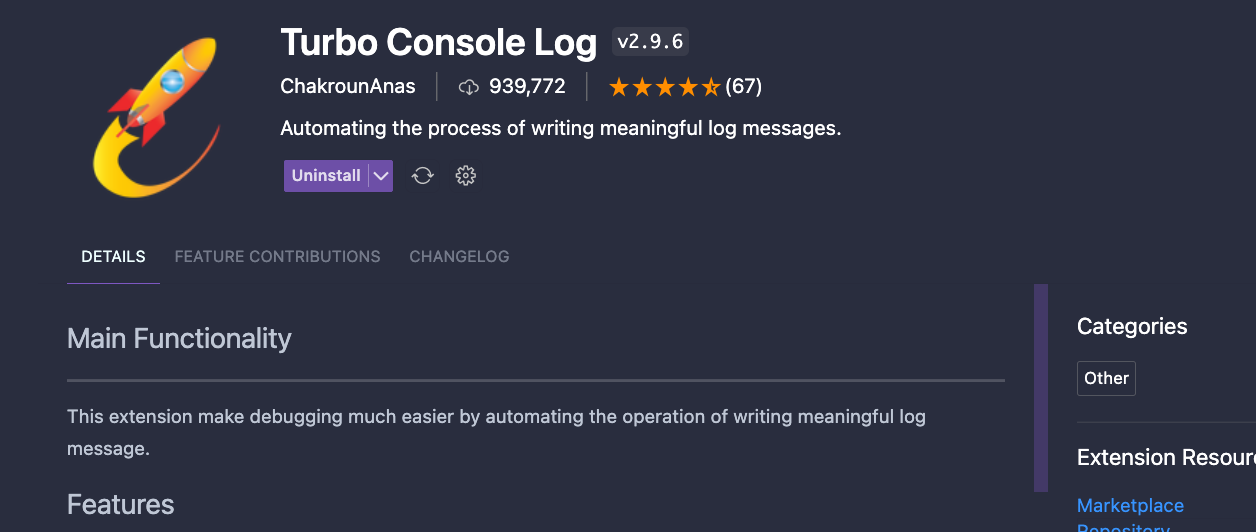
Task: Open the Feature Contributions tab
Action: (x=277, y=257)
